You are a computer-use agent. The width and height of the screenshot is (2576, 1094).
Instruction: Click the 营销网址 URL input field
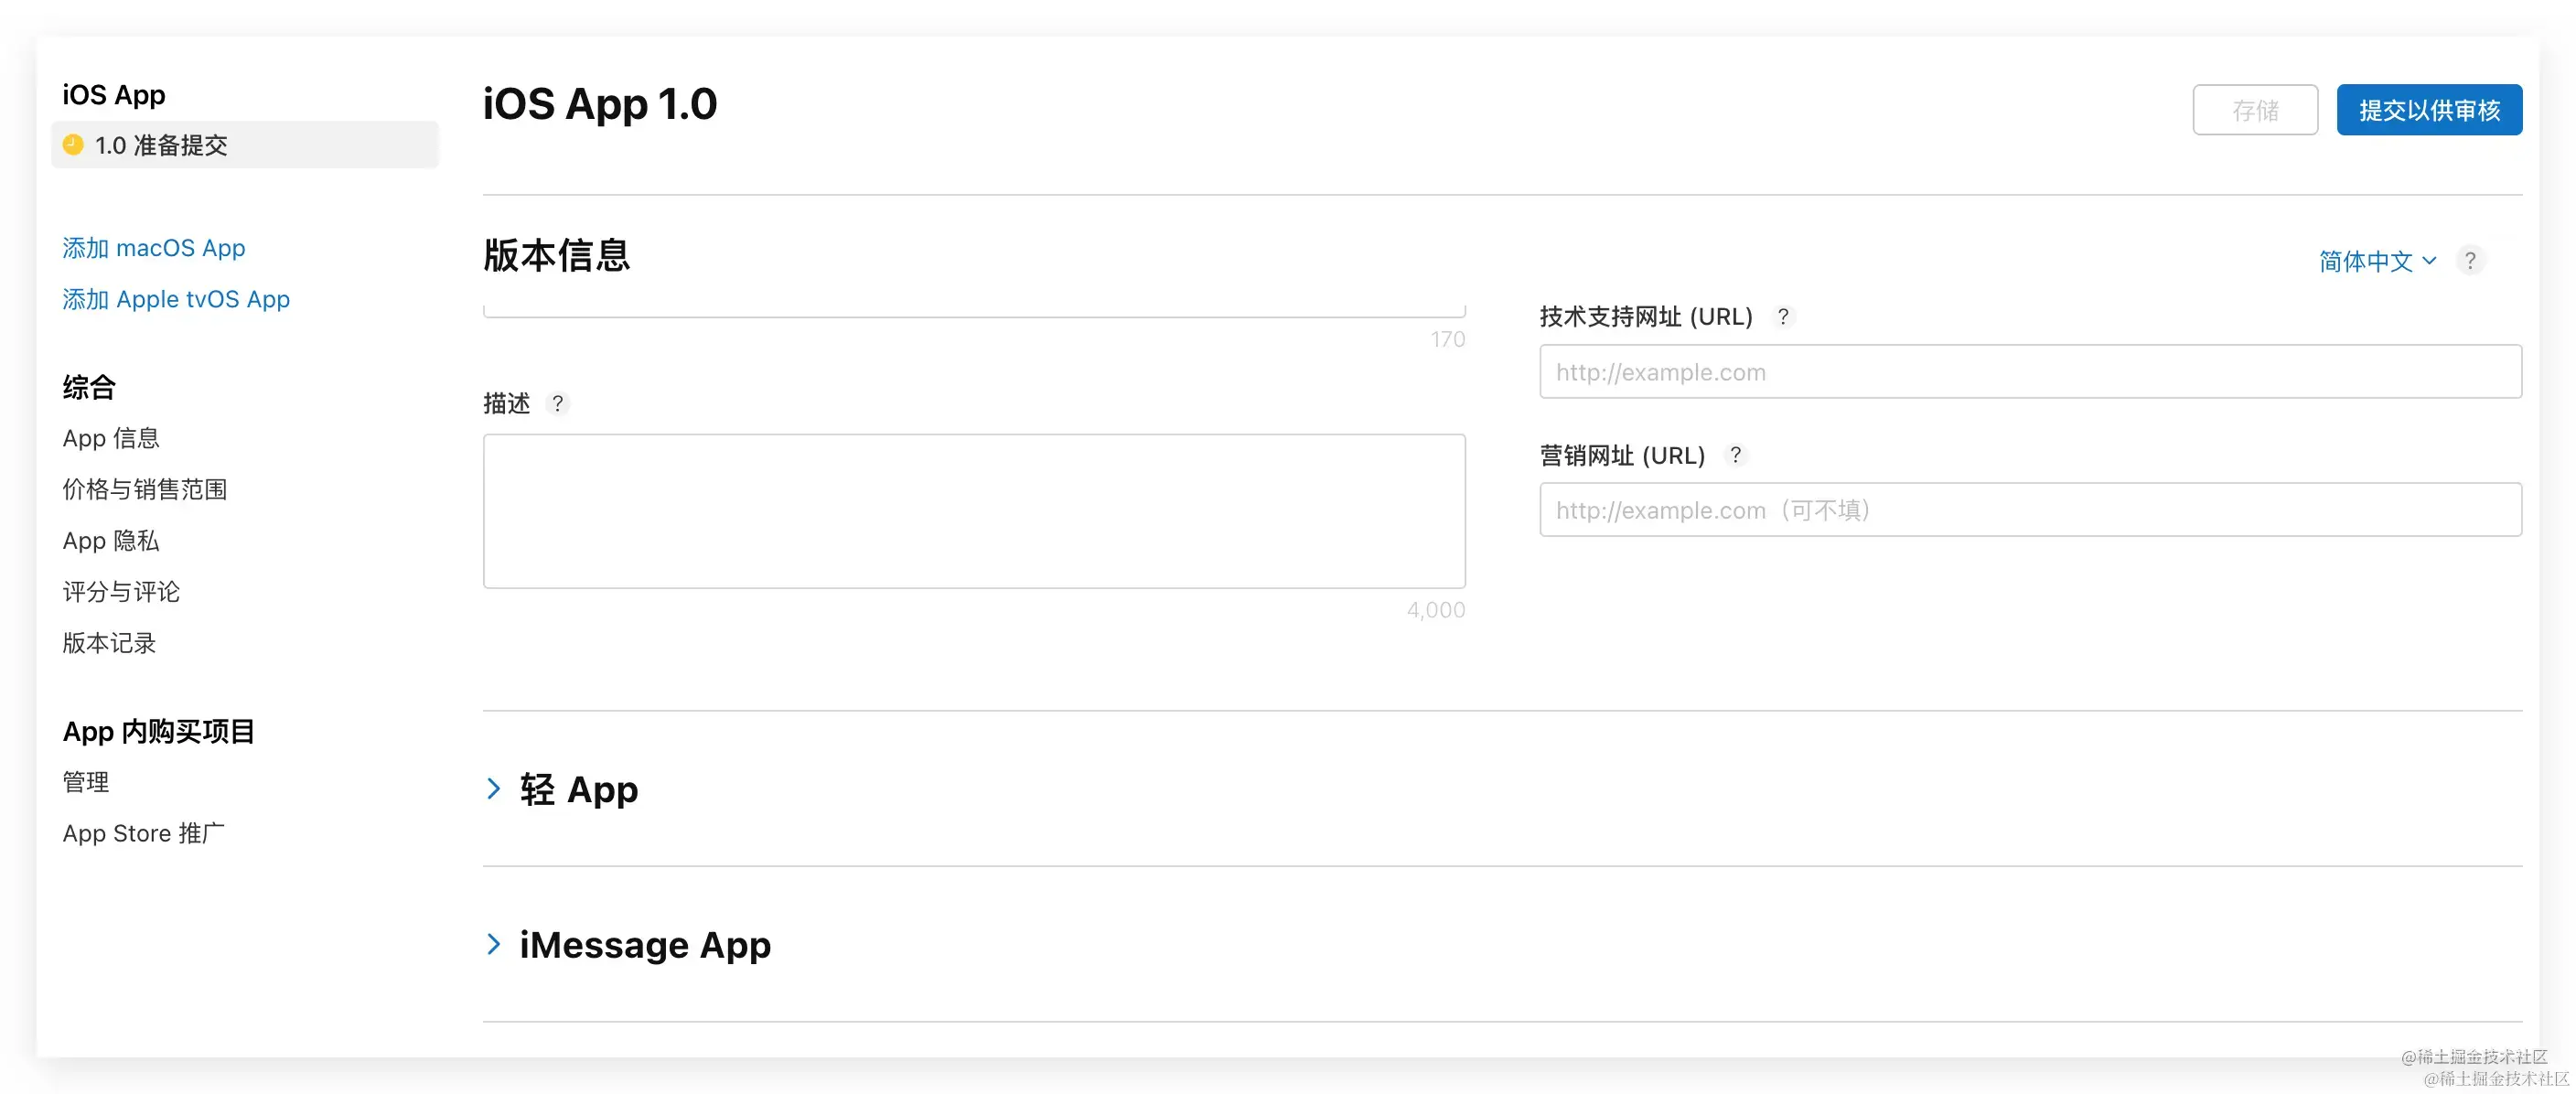click(2029, 510)
